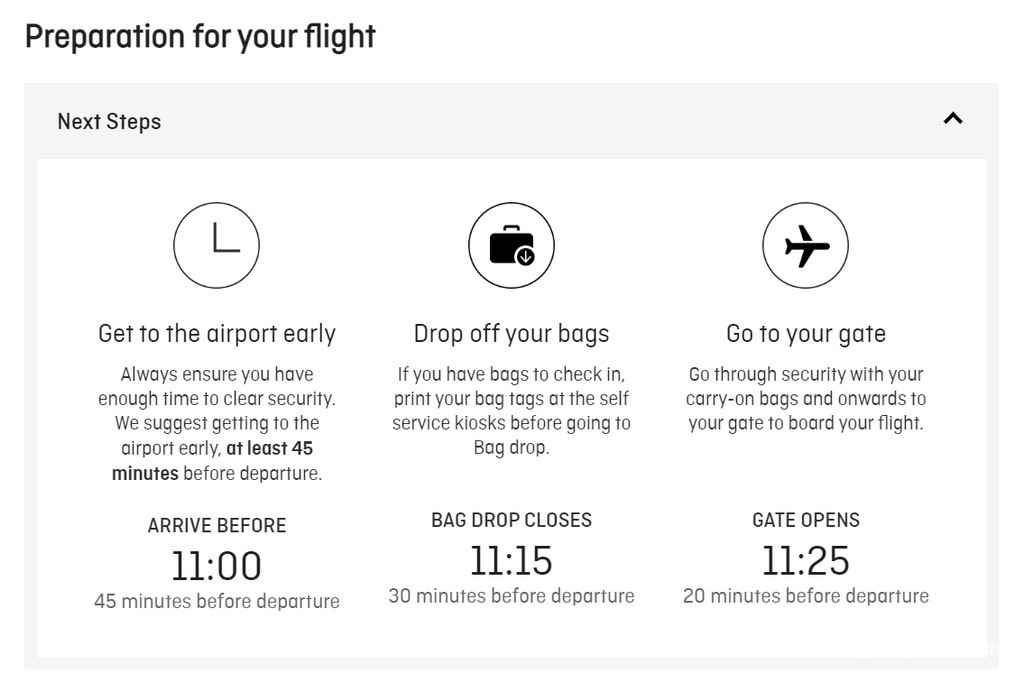Viewport: 1024px width, 683px height.
Task: Select the 'Get to the airport early' heading
Action: click(x=217, y=334)
